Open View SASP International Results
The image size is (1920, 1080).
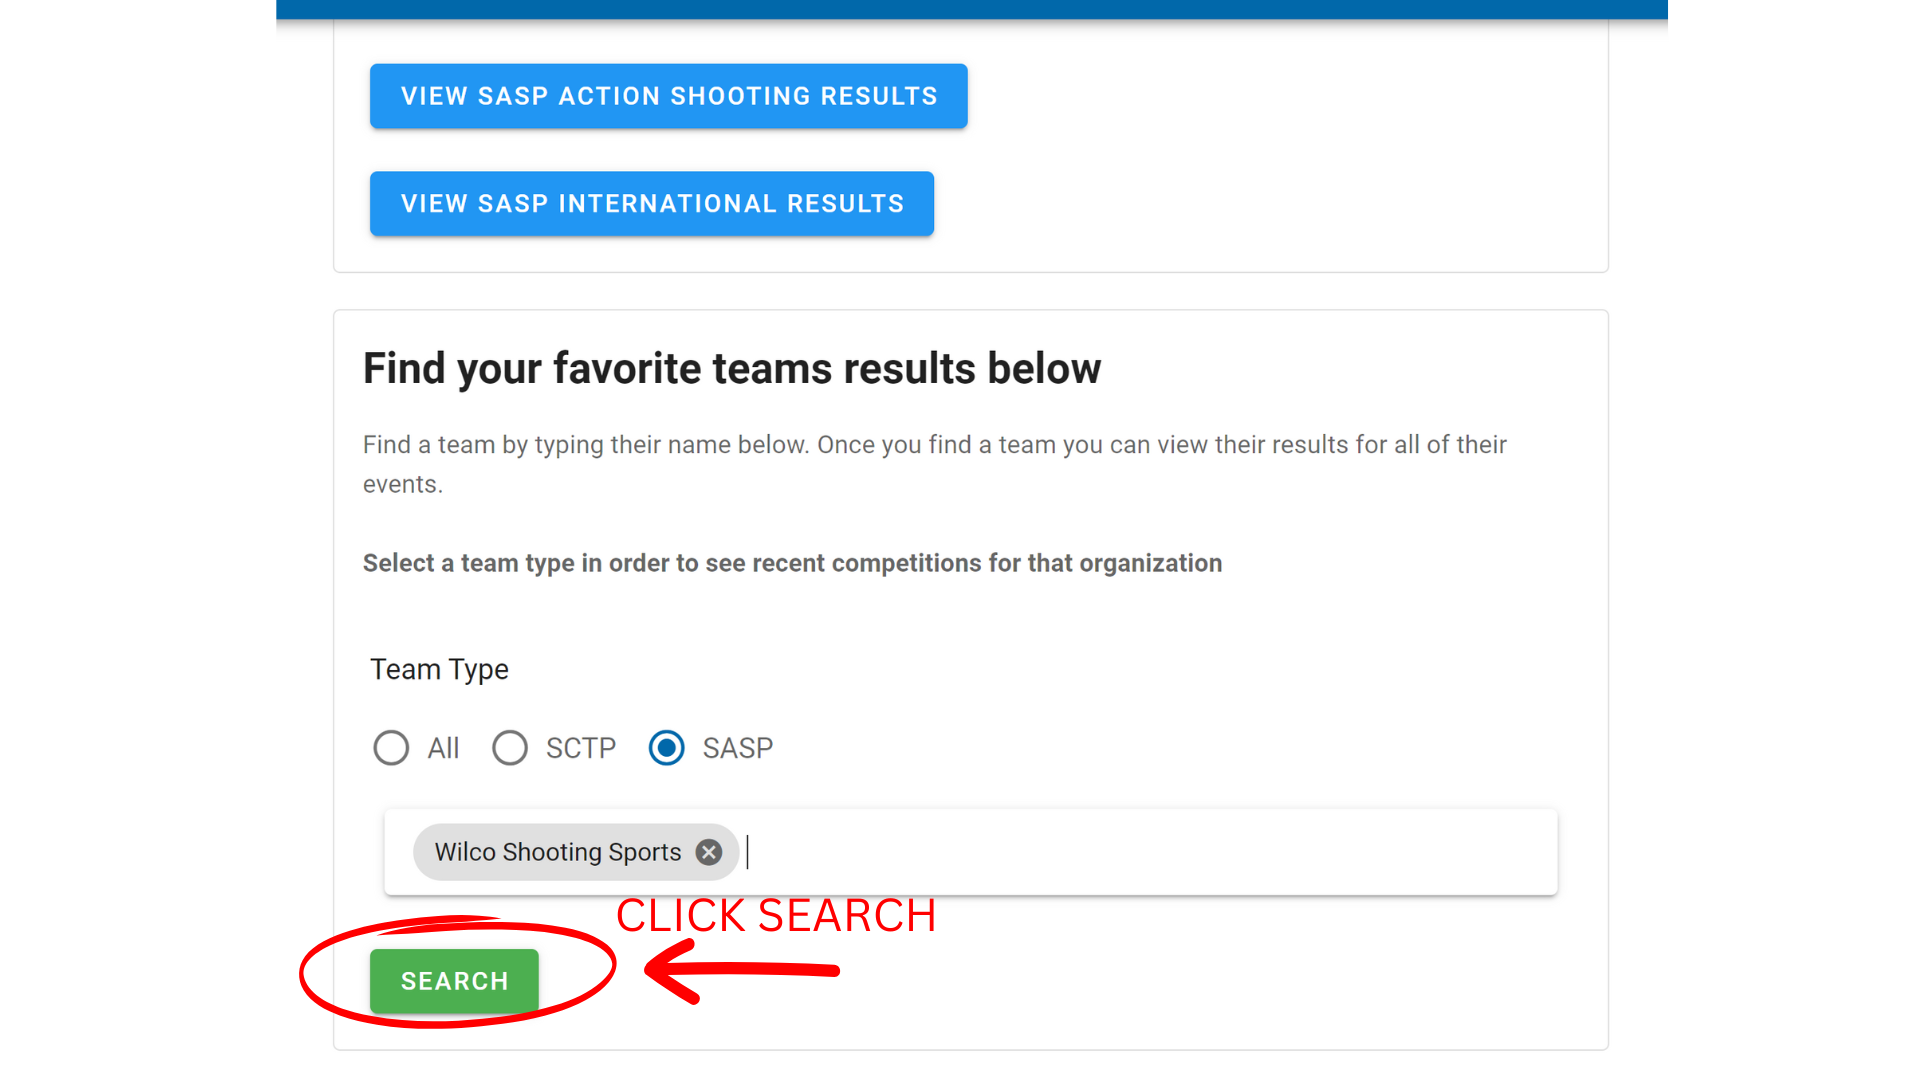pos(651,204)
